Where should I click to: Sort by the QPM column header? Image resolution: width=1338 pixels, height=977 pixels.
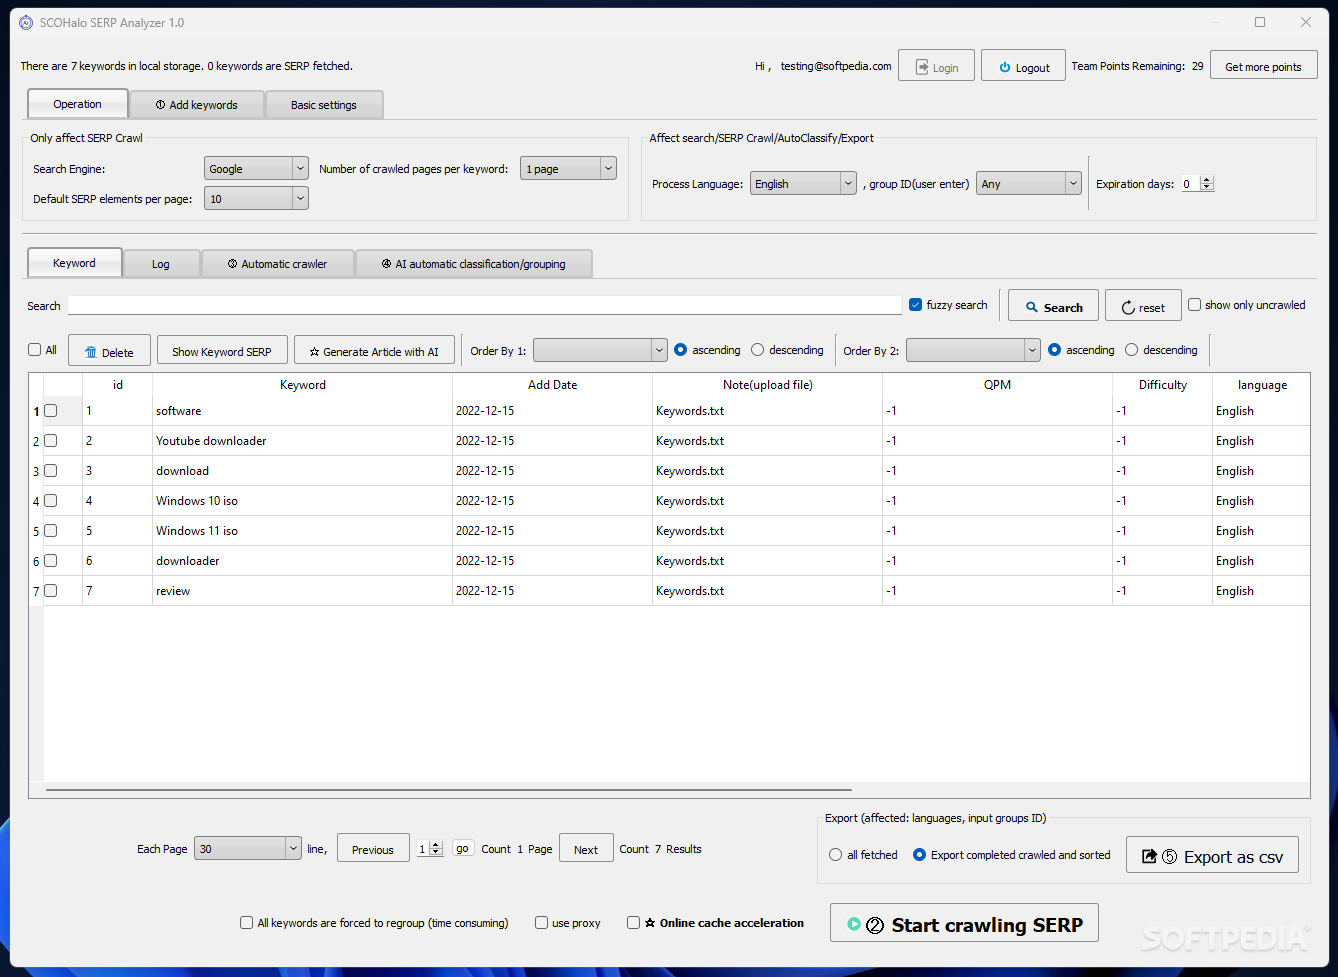pyautogui.click(x=997, y=385)
